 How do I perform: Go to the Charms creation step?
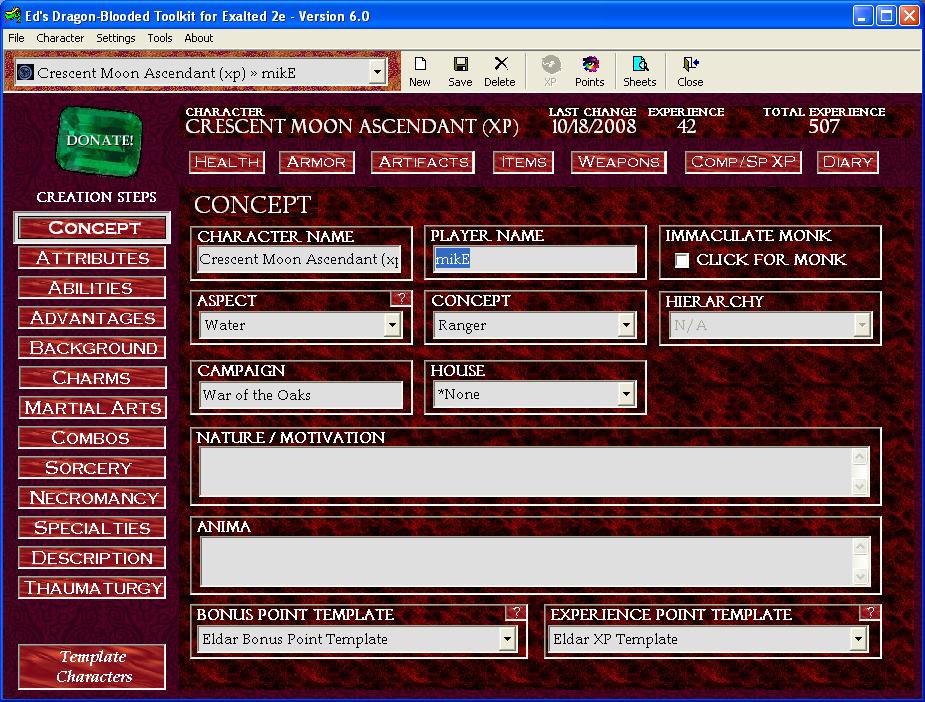pyautogui.click(x=92, y=378)
